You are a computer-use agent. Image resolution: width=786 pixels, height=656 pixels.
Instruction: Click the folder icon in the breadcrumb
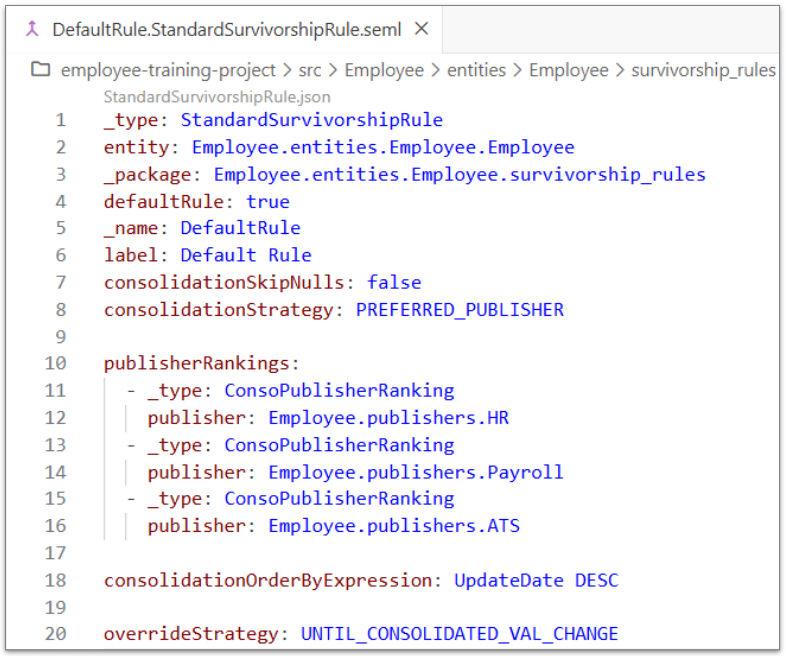(41, 70)
